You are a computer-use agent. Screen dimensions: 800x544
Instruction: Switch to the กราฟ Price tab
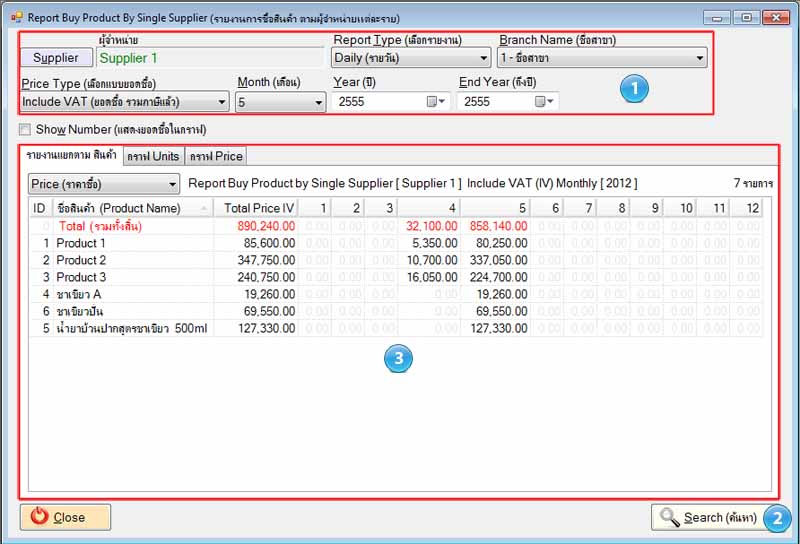click(215, 156)
